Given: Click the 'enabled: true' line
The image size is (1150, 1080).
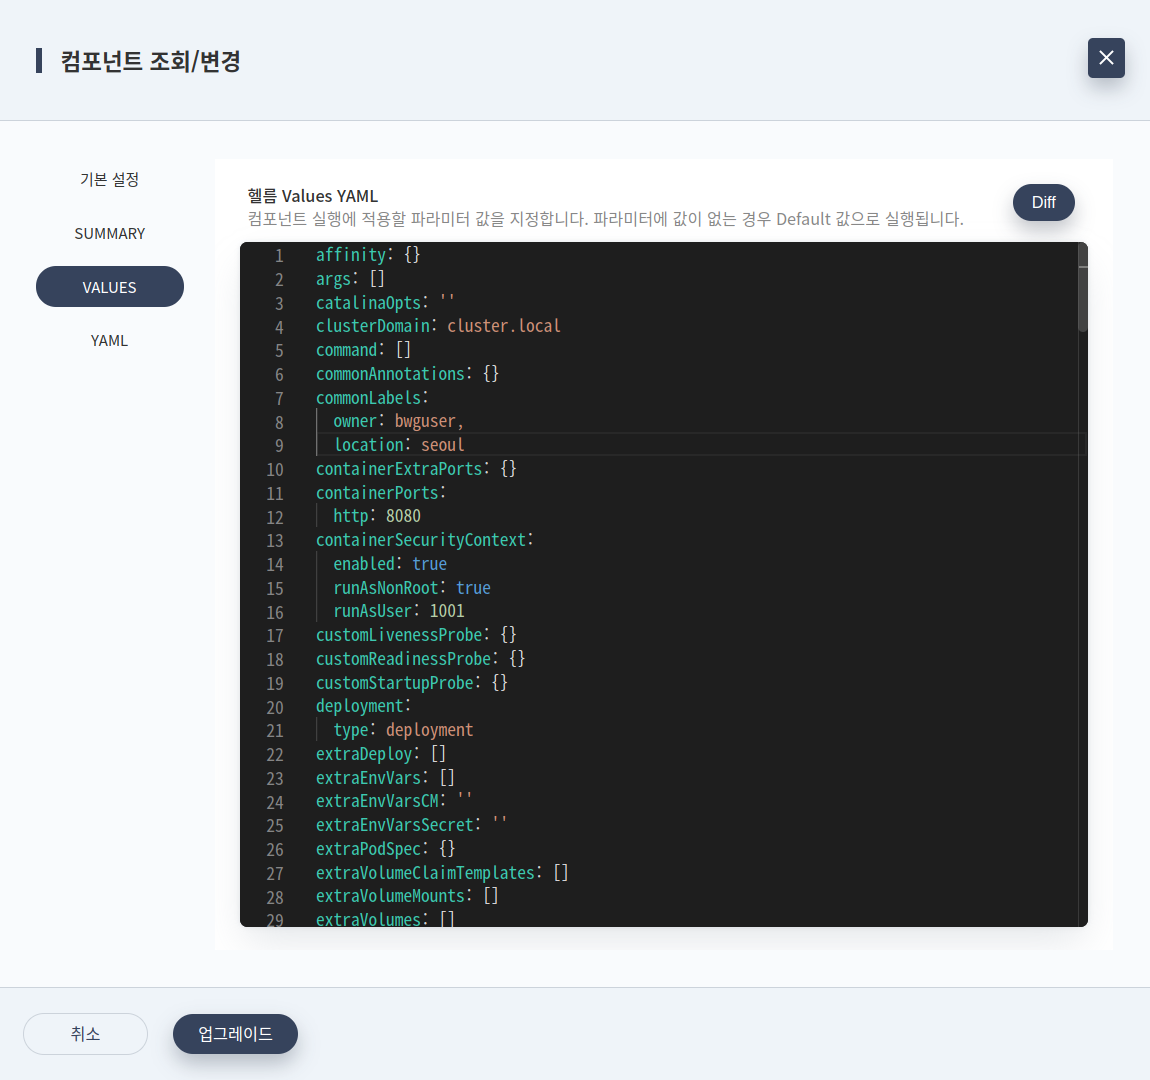Looking at the screenshot, I should point(389,564).
